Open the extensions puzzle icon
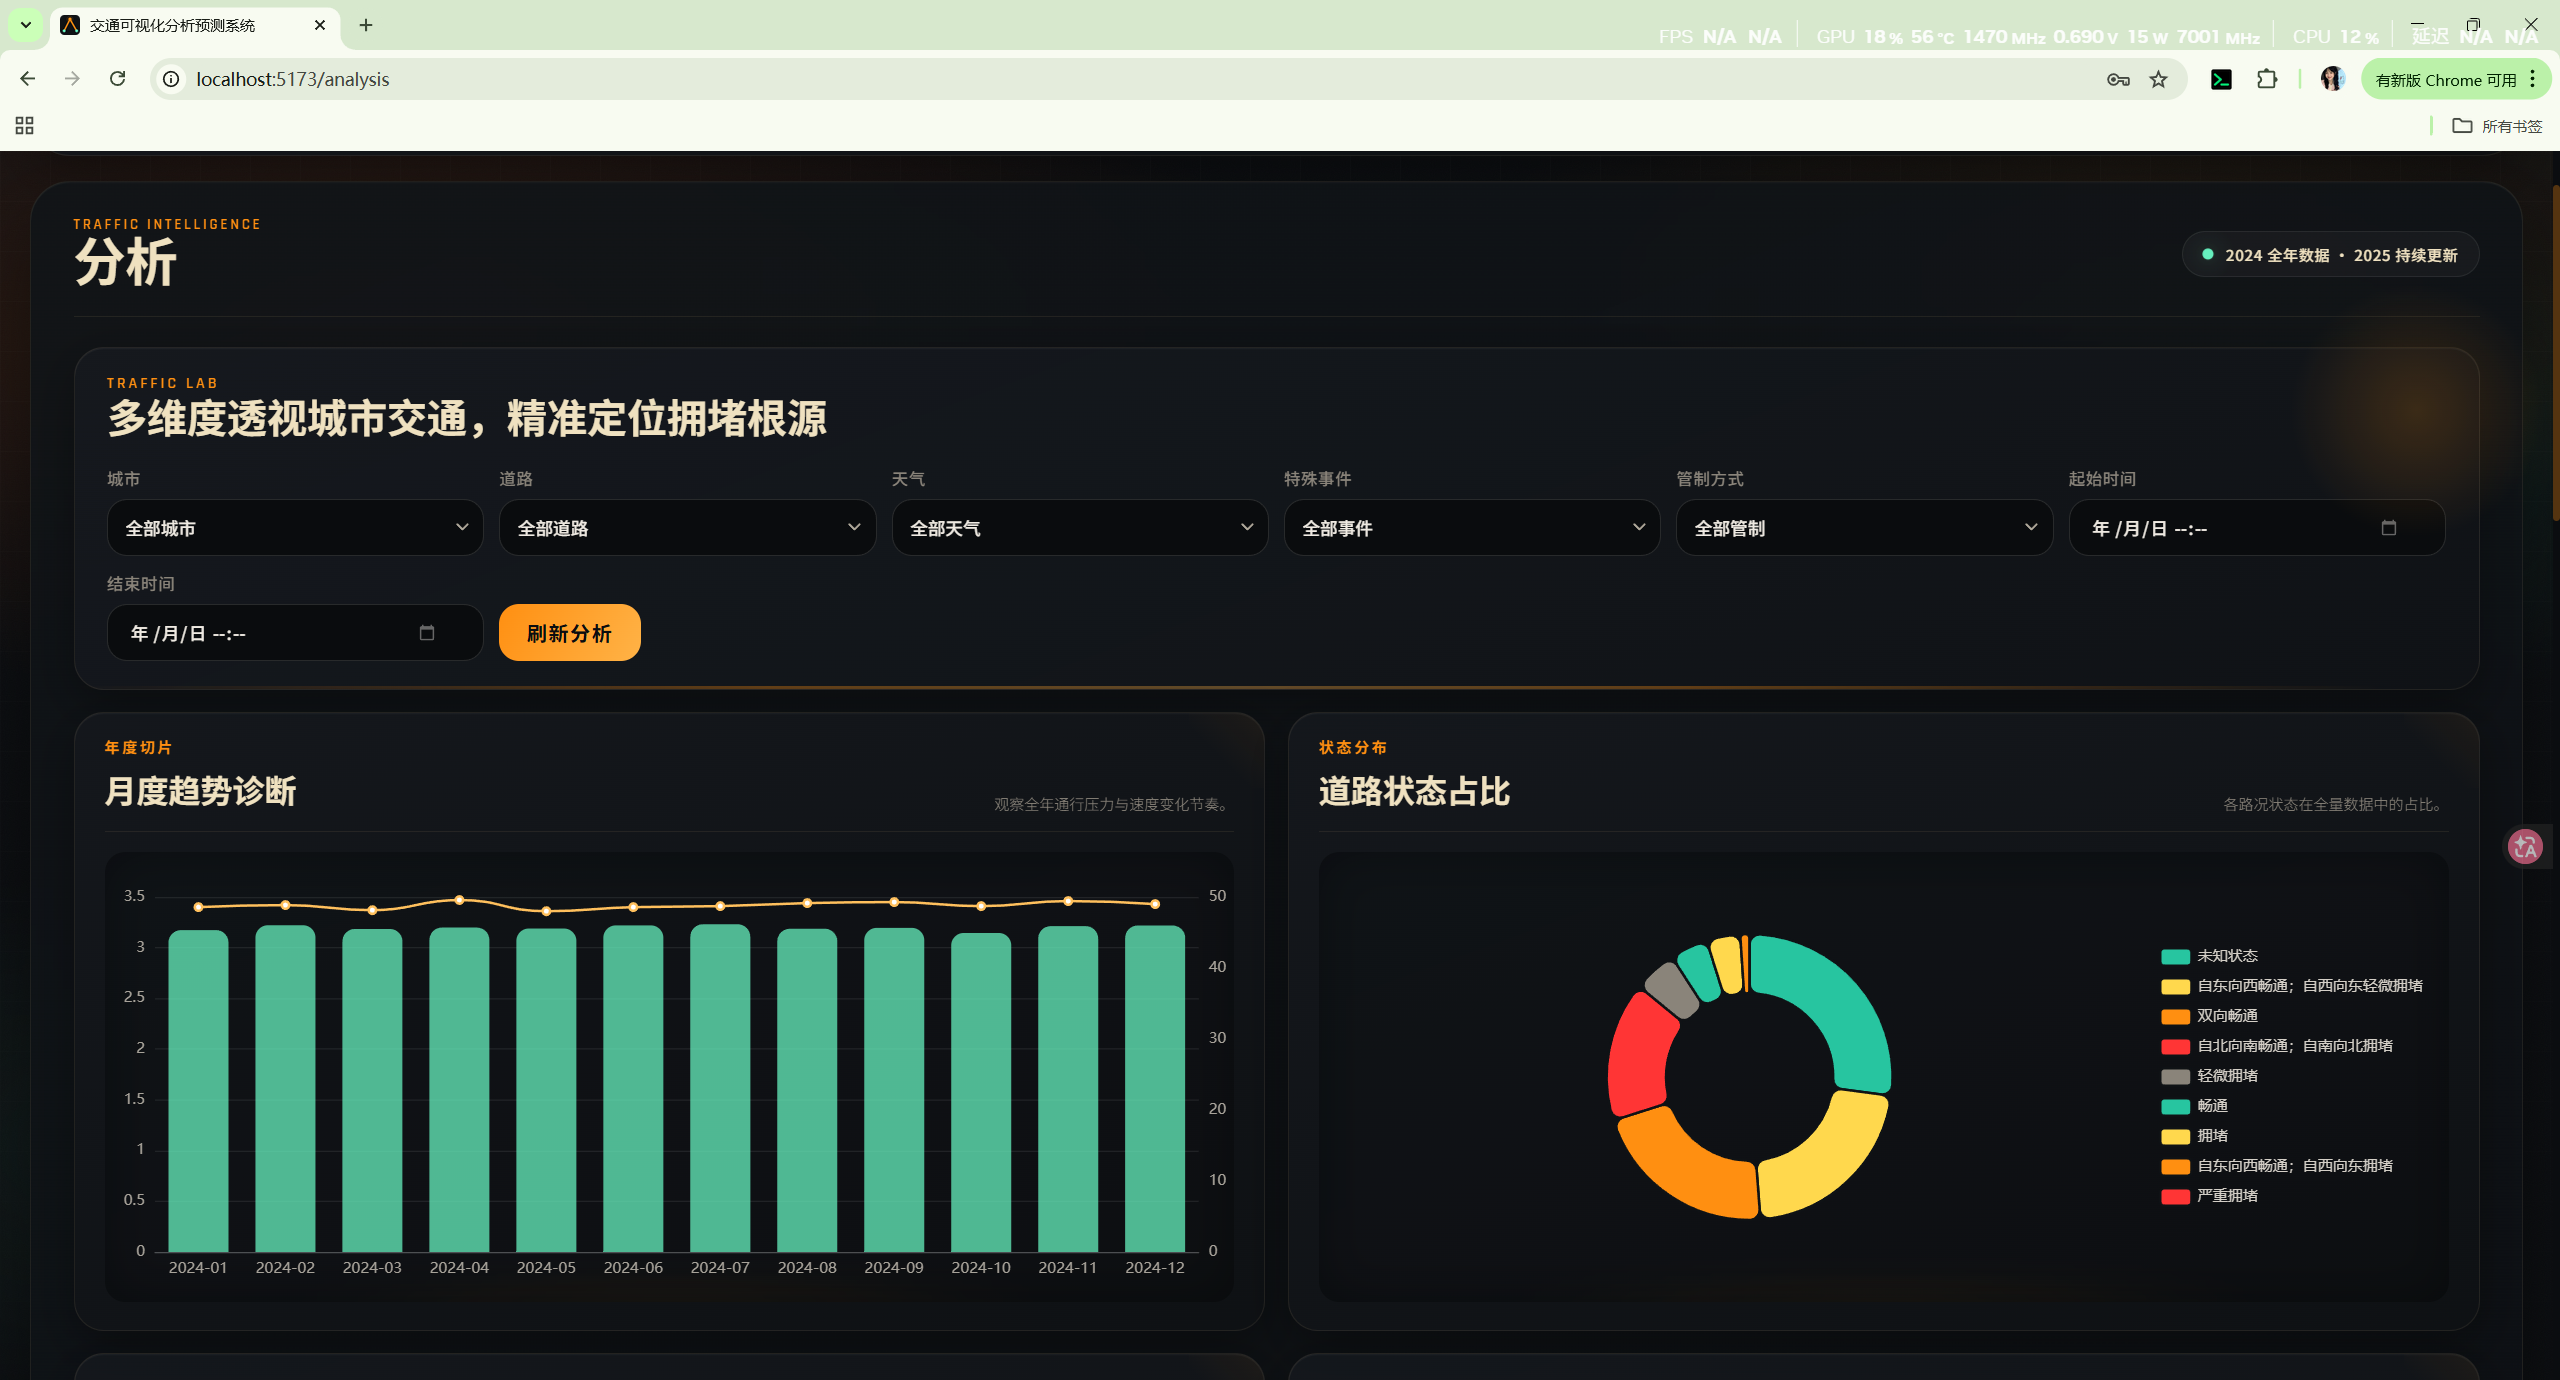Image resolution: width=2560 pixels, height=1380 pixels. coord(2267,80)
